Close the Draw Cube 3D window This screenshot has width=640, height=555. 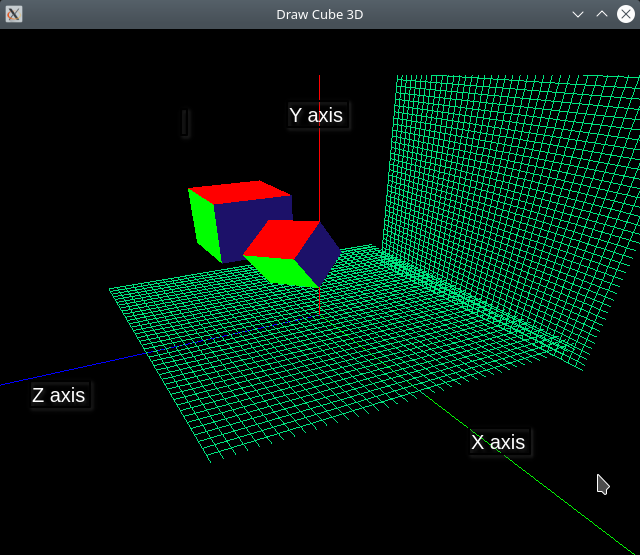(x=625, y=14)
